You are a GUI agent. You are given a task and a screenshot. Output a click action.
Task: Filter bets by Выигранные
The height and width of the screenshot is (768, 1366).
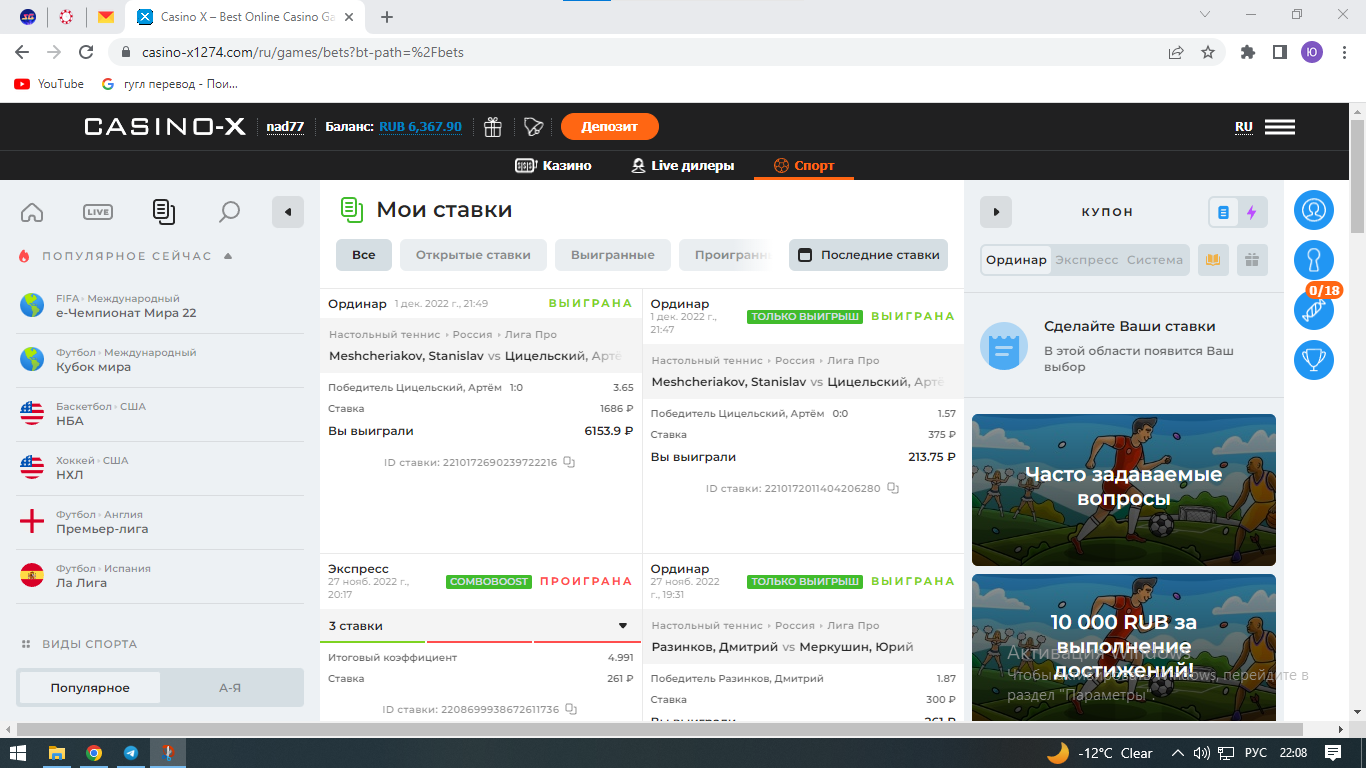612,255
